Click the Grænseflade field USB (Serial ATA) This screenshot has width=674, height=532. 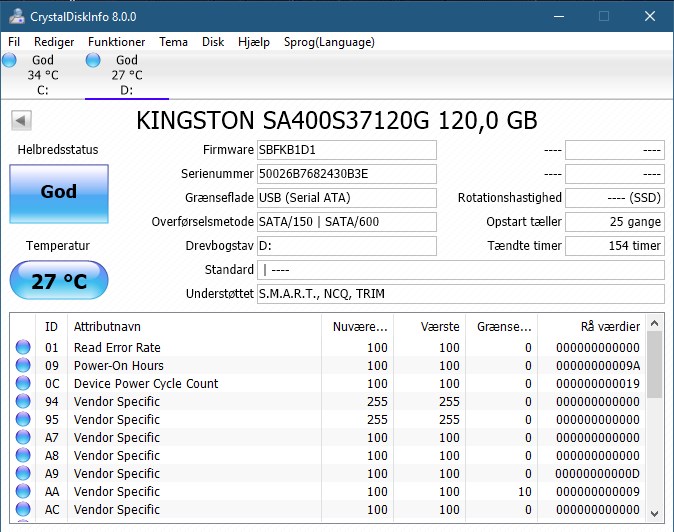347,198
